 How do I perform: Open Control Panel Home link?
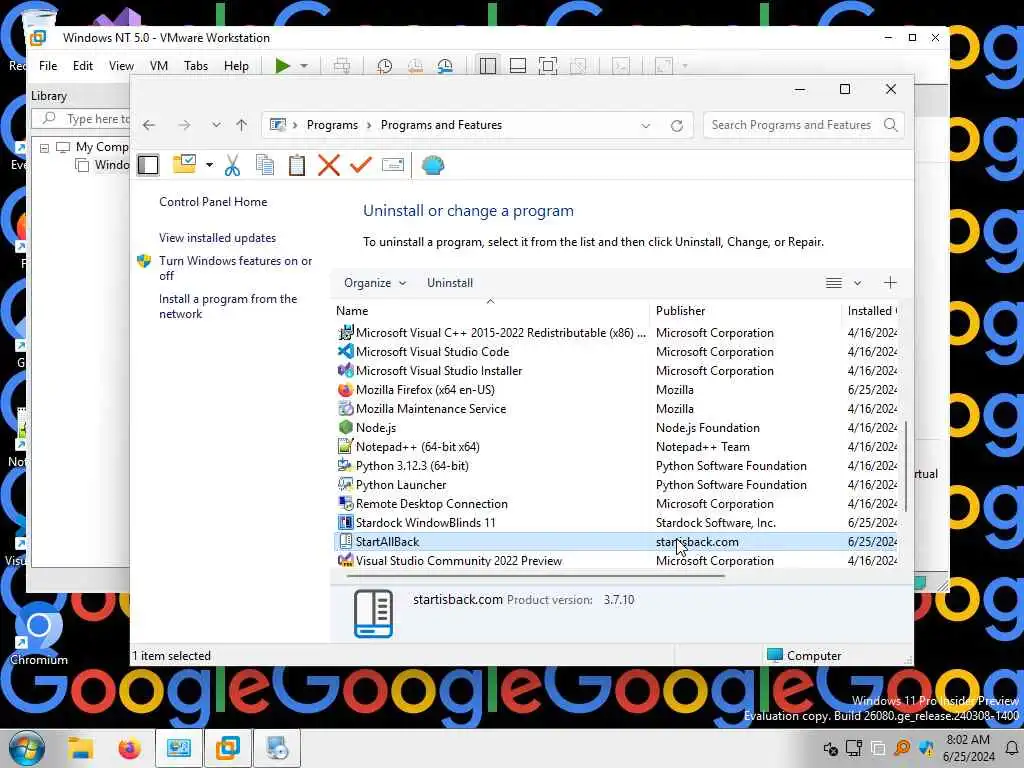point(213,202)
